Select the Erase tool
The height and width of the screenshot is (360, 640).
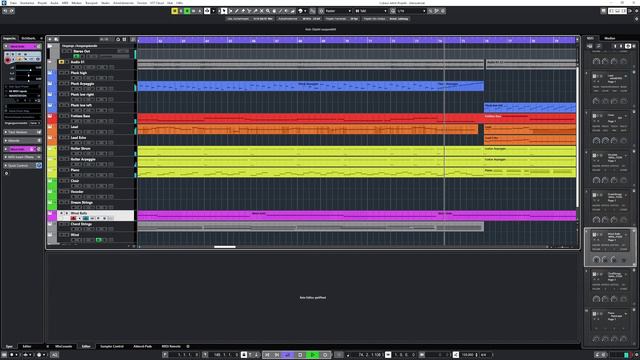pyautogui.click(x=243, y=11)
